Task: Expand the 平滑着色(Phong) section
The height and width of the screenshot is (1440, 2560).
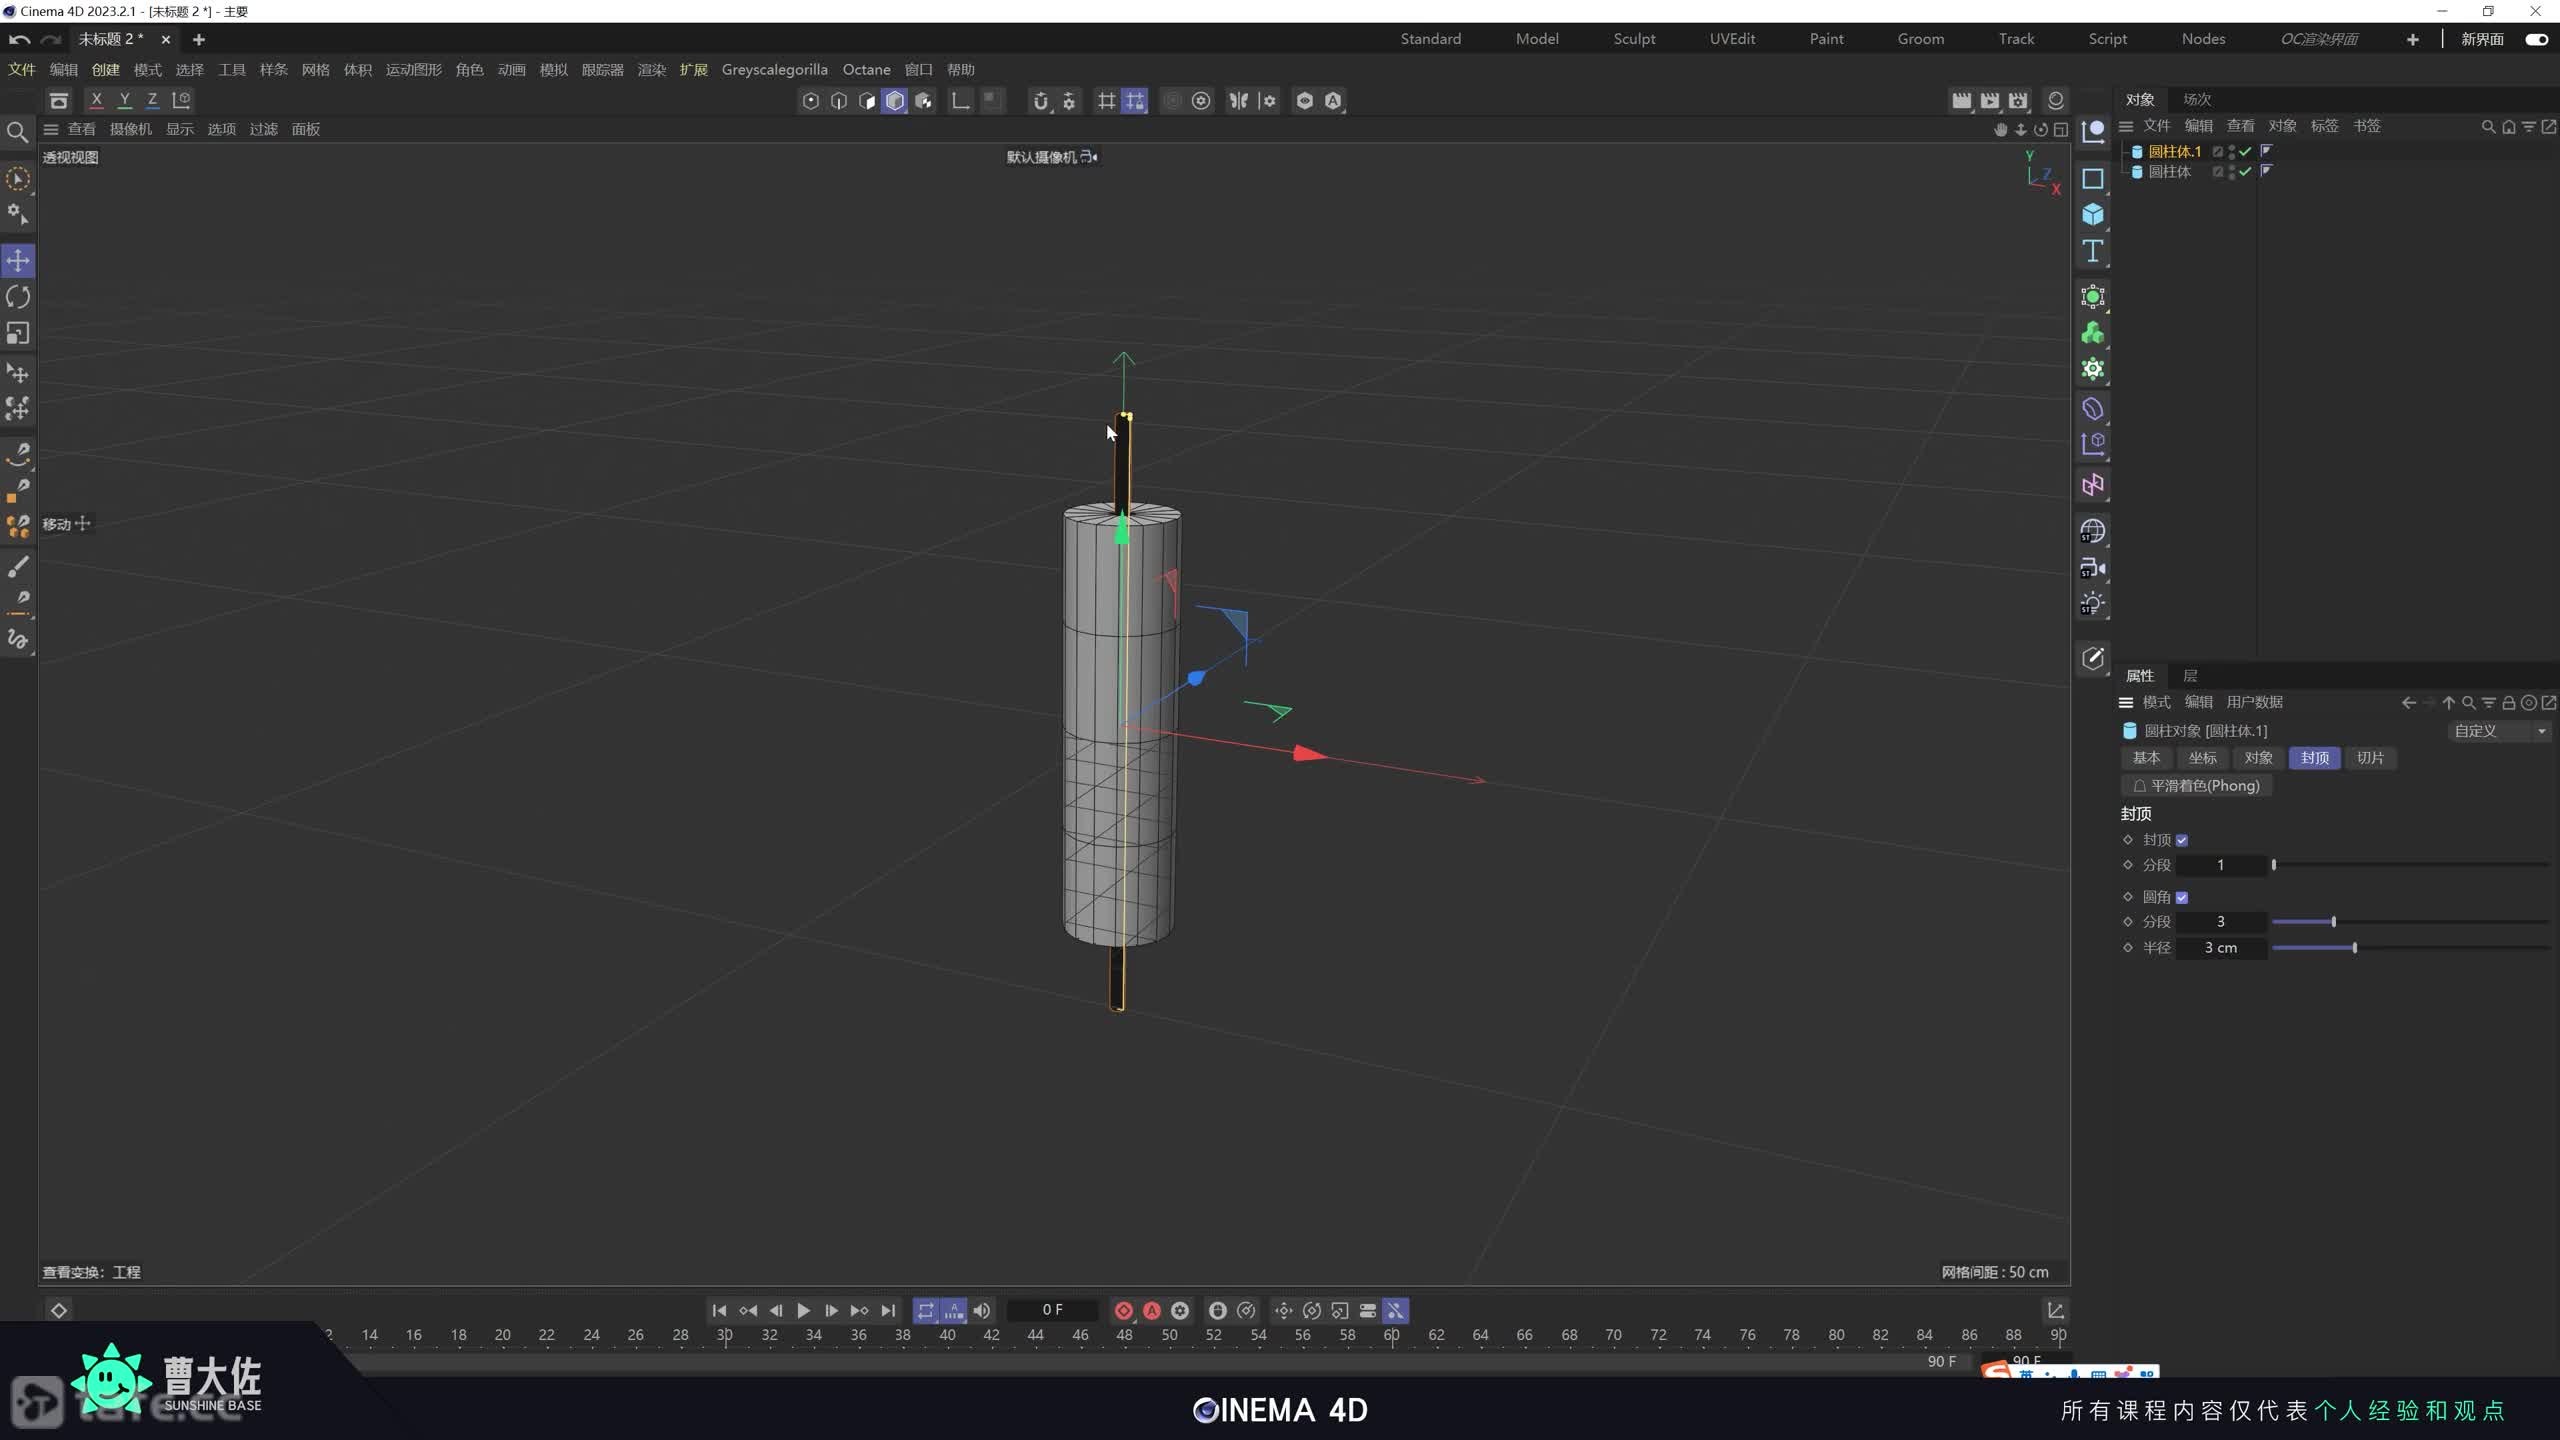Action: pyautogui.click(x=2197, y=786)
